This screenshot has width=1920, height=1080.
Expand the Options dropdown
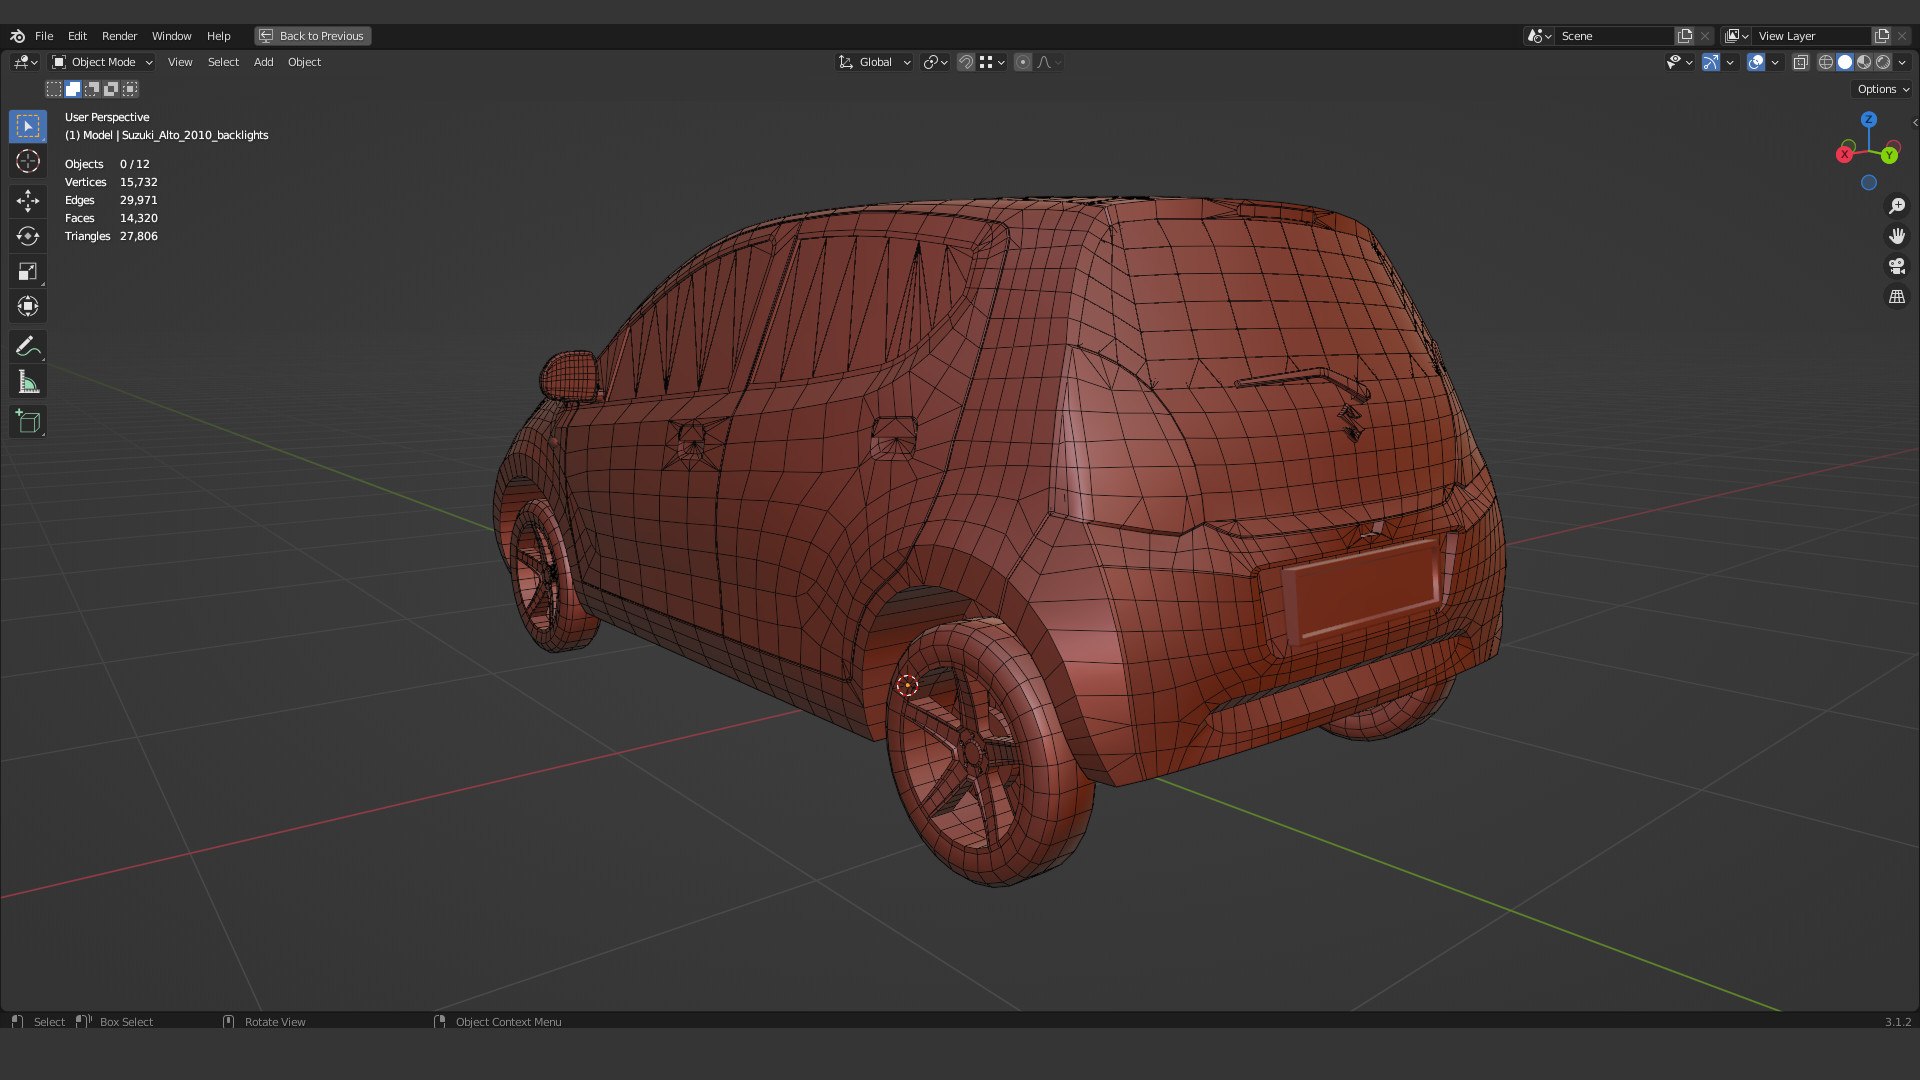tap(1883, 89)
